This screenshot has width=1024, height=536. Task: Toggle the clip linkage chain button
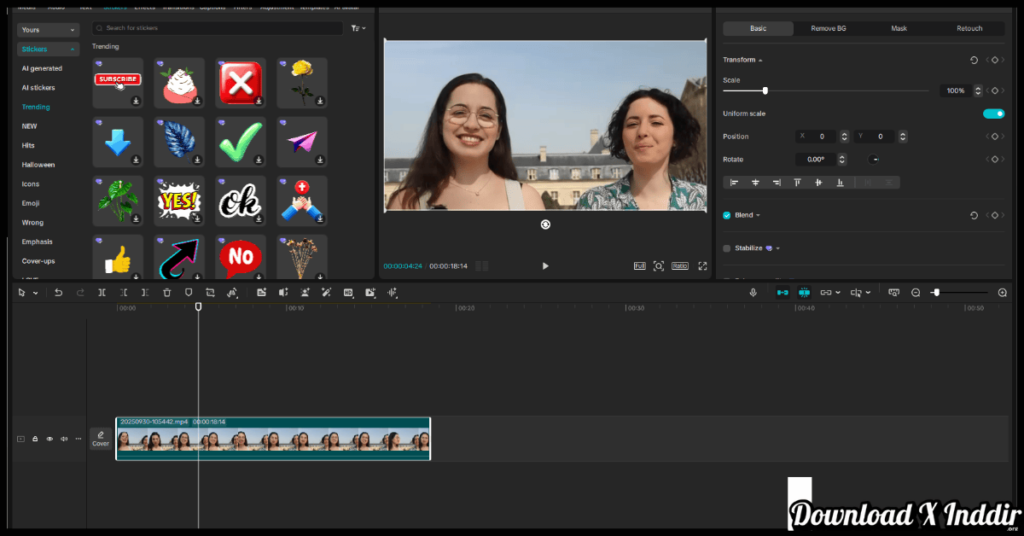coord(826,293)
